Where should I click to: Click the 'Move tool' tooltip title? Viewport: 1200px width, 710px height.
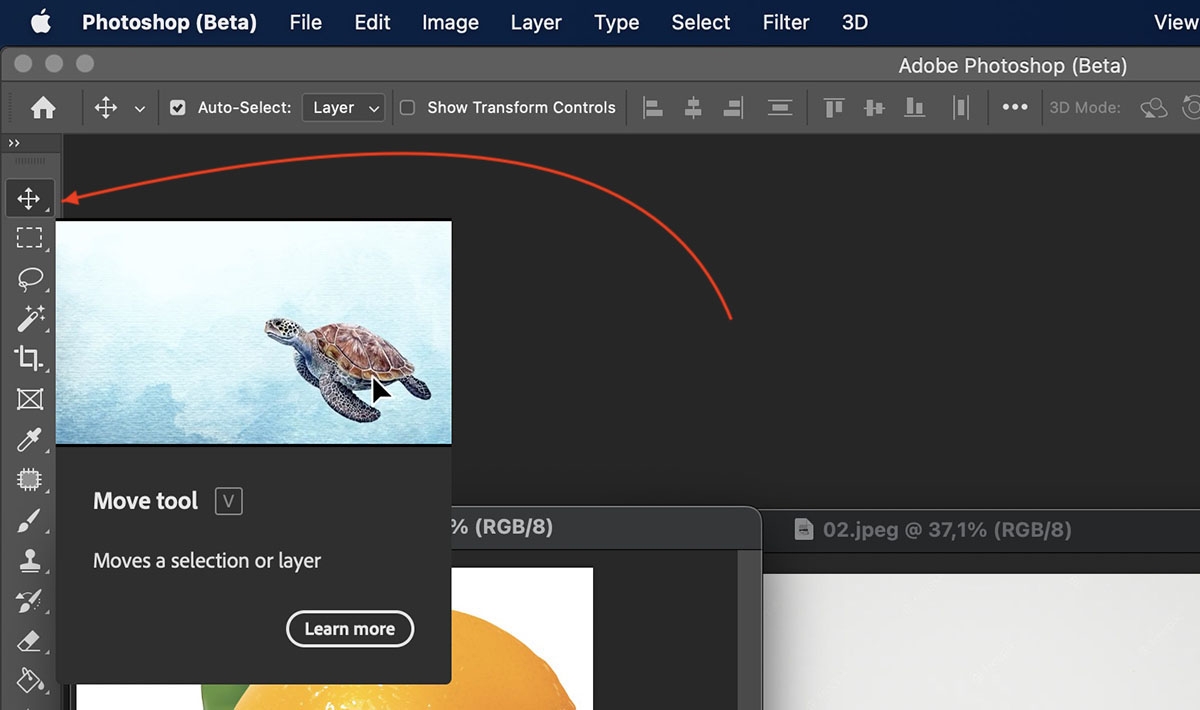(x=146, y=501)
